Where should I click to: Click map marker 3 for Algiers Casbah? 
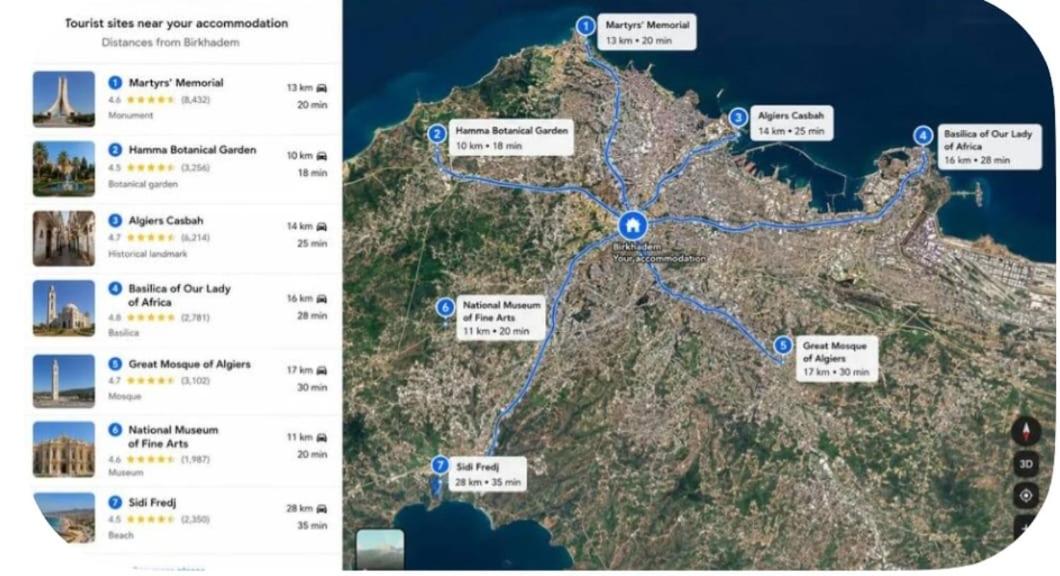(x=738, y=118)
